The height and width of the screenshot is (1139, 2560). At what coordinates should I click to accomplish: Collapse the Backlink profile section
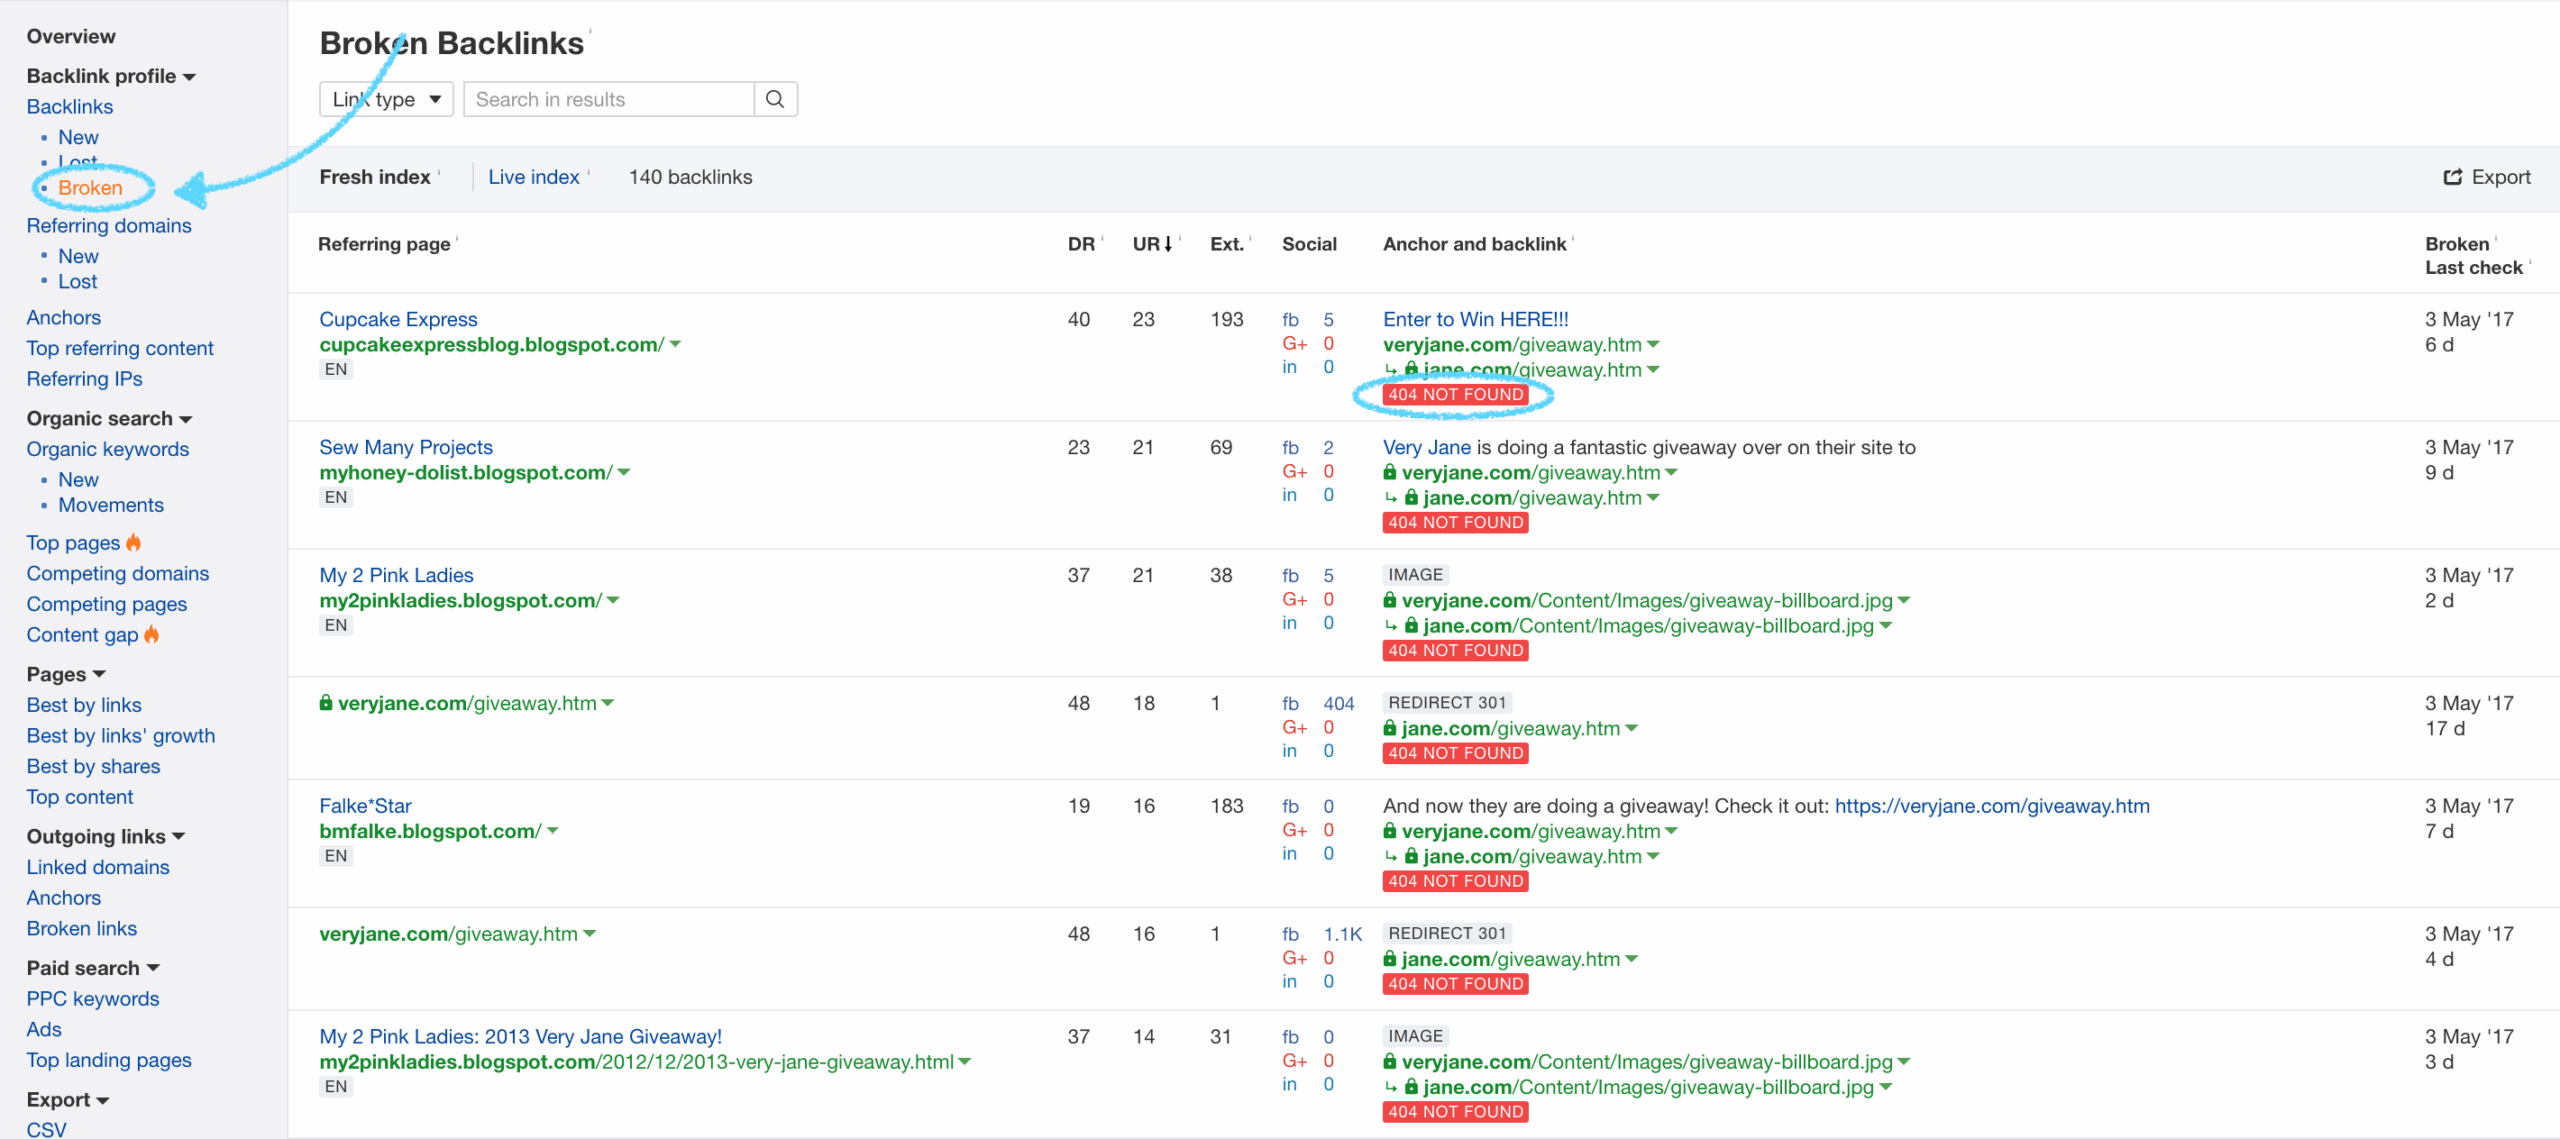111,76
